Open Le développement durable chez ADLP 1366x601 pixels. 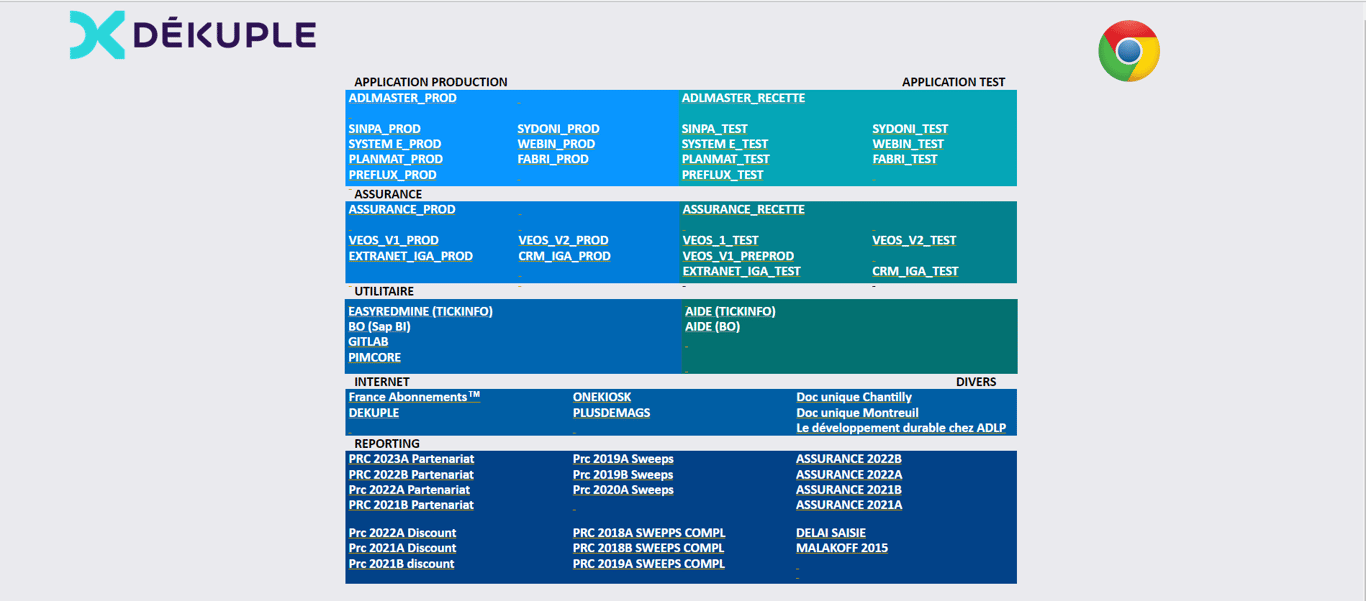click(901, 428)
